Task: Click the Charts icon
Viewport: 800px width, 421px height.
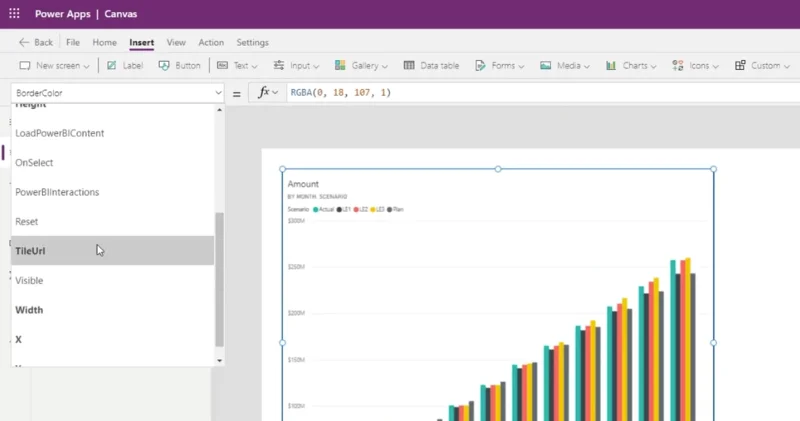Action: coord(611,65)
